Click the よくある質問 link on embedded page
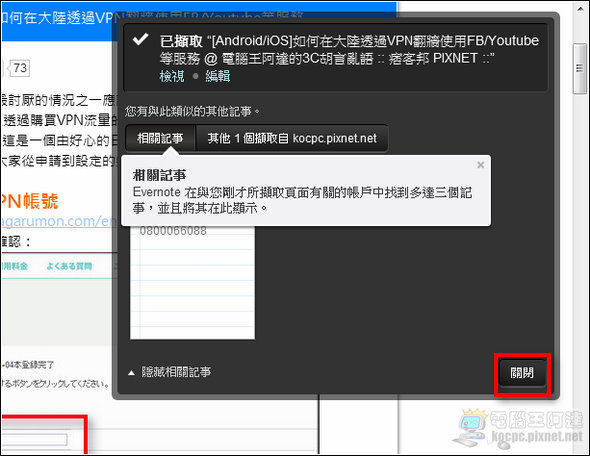Screen dimensions: 590x456 (x=69, y=266)
